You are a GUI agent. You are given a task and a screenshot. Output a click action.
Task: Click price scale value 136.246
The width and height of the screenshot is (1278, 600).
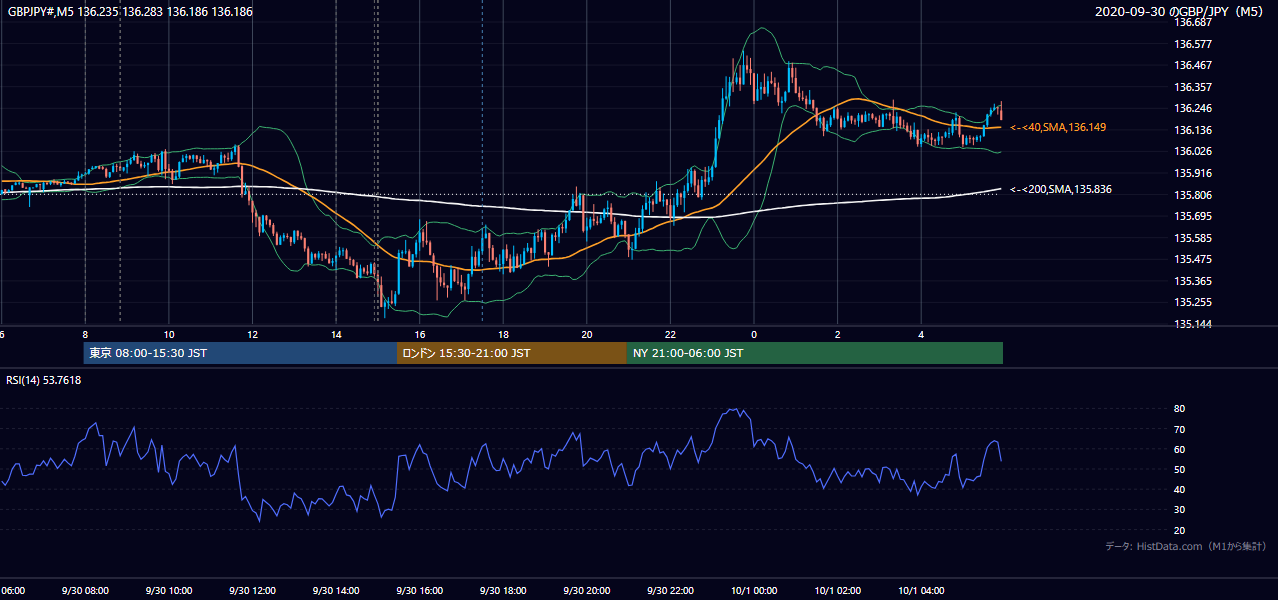pyautogui.click(x=1192, y=108)
